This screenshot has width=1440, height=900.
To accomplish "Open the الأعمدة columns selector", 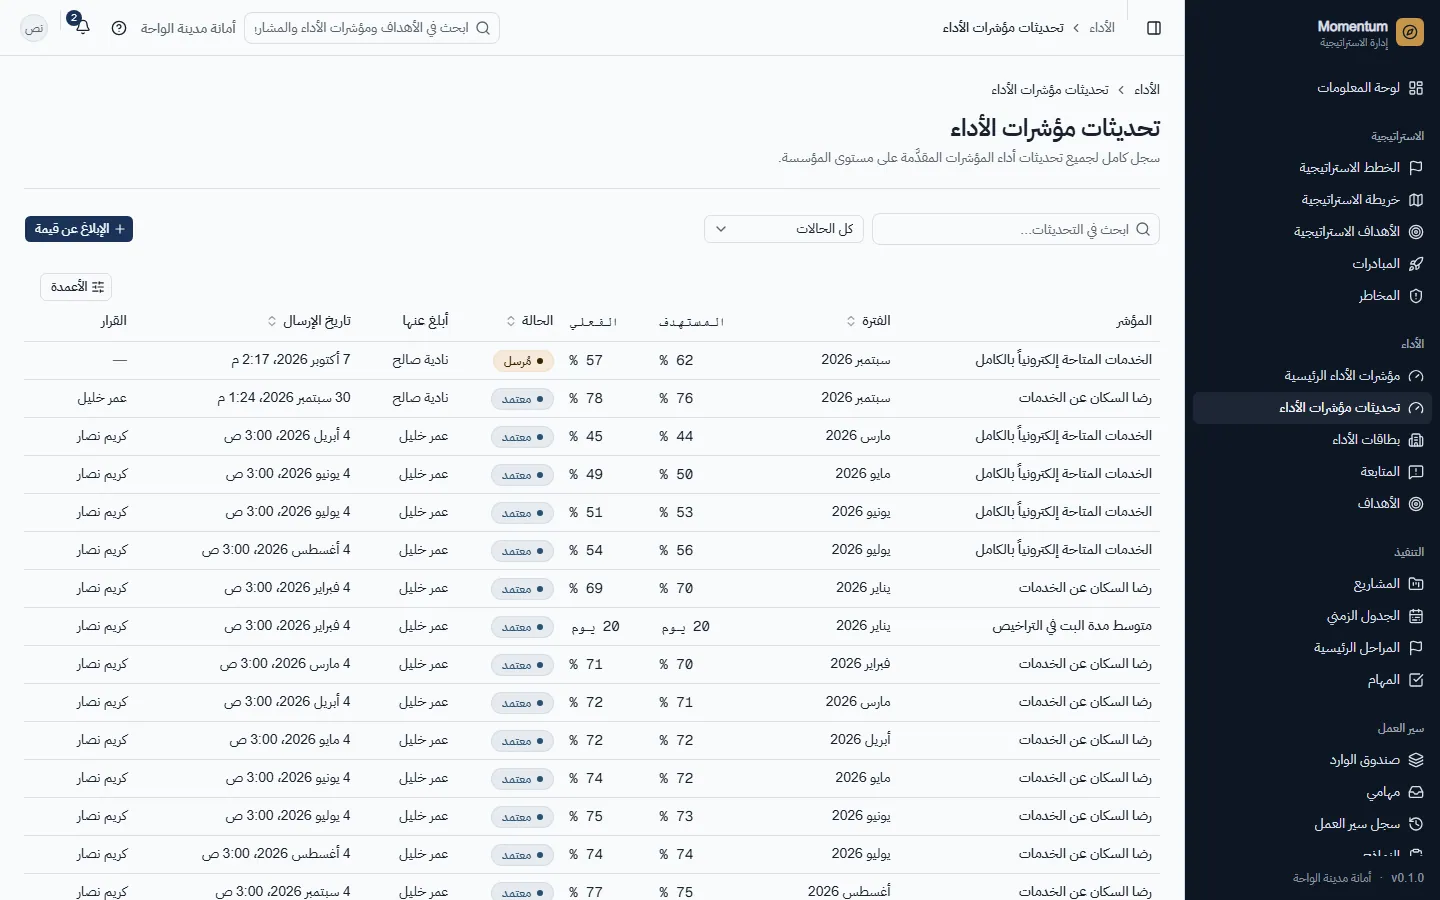I will tap(76, 287).
